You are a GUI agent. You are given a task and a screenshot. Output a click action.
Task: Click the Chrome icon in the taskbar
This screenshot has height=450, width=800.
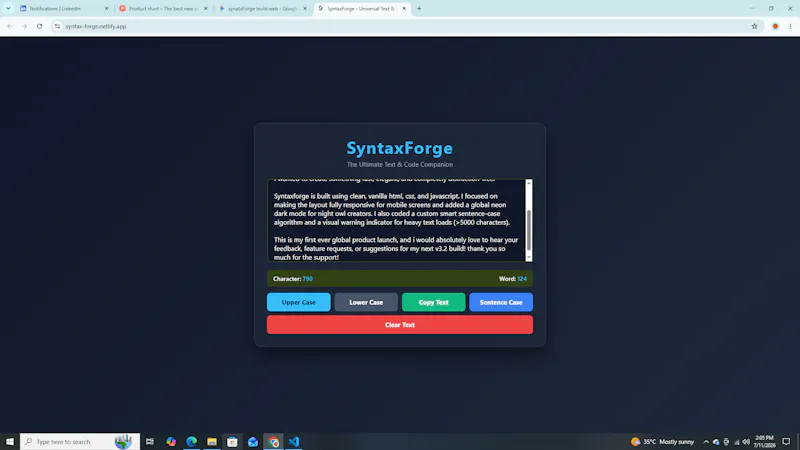(273, 441)
